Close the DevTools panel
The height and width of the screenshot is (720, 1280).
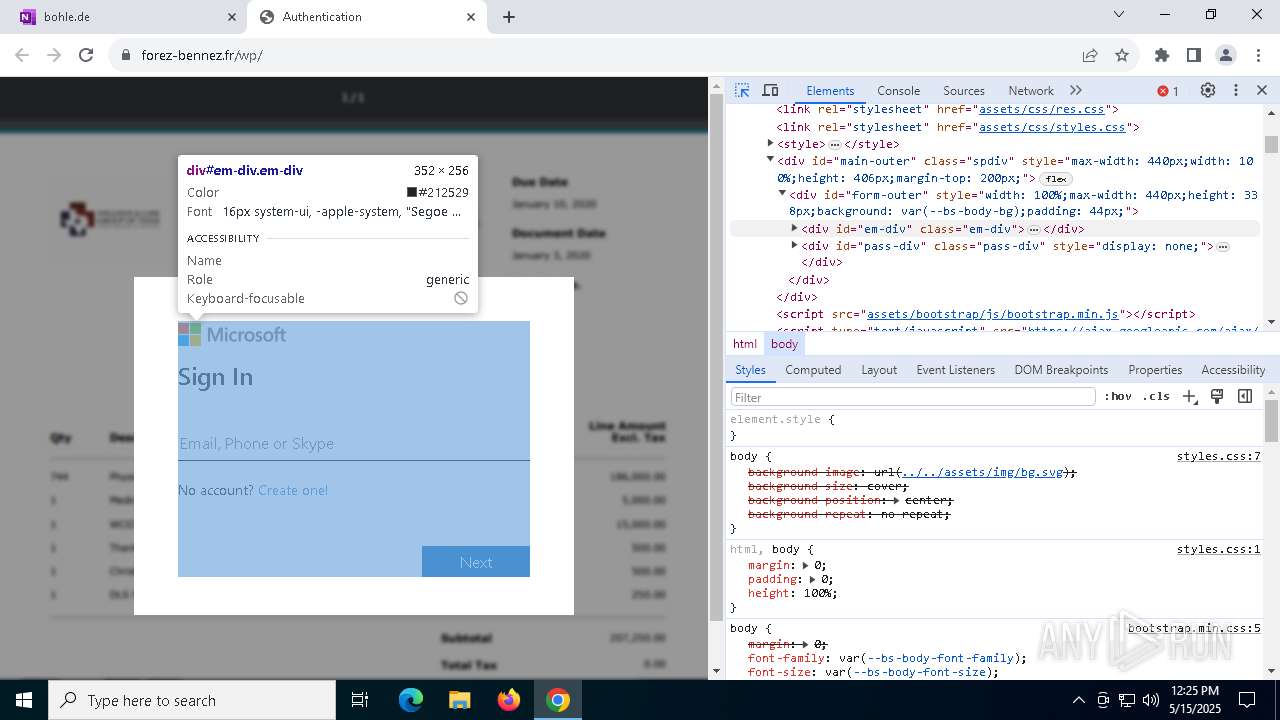pos(1262,90)
